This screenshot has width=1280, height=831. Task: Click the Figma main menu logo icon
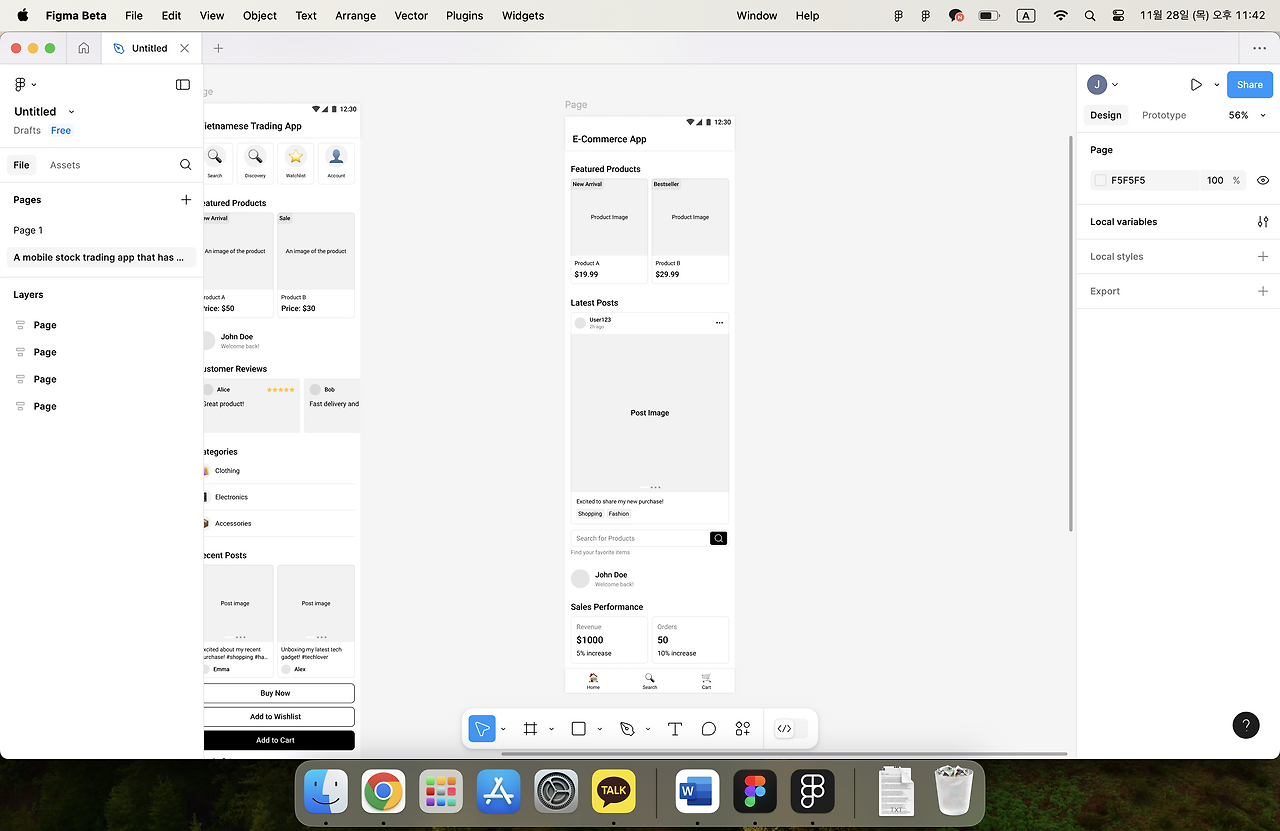tap(20, 85)
